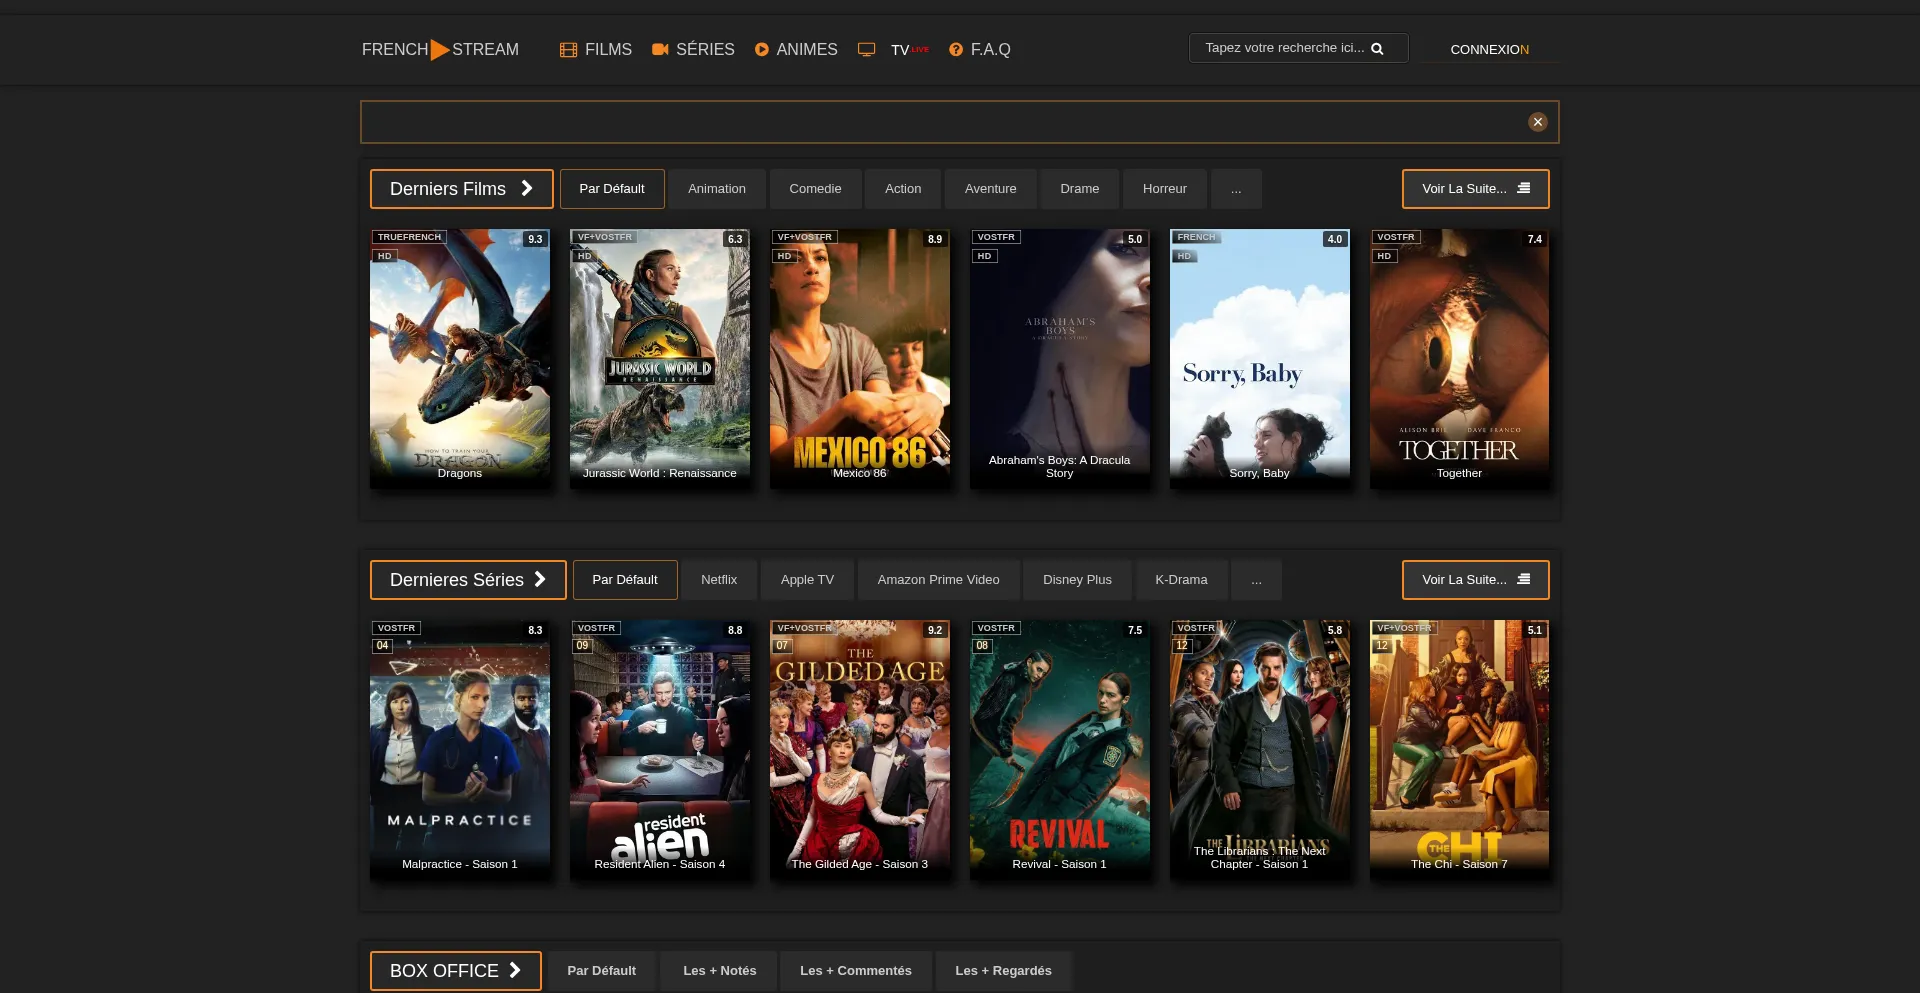Open The Librarians Next Chapter poster
The width and height of the screenshot is (1920, 993).
1260,750
